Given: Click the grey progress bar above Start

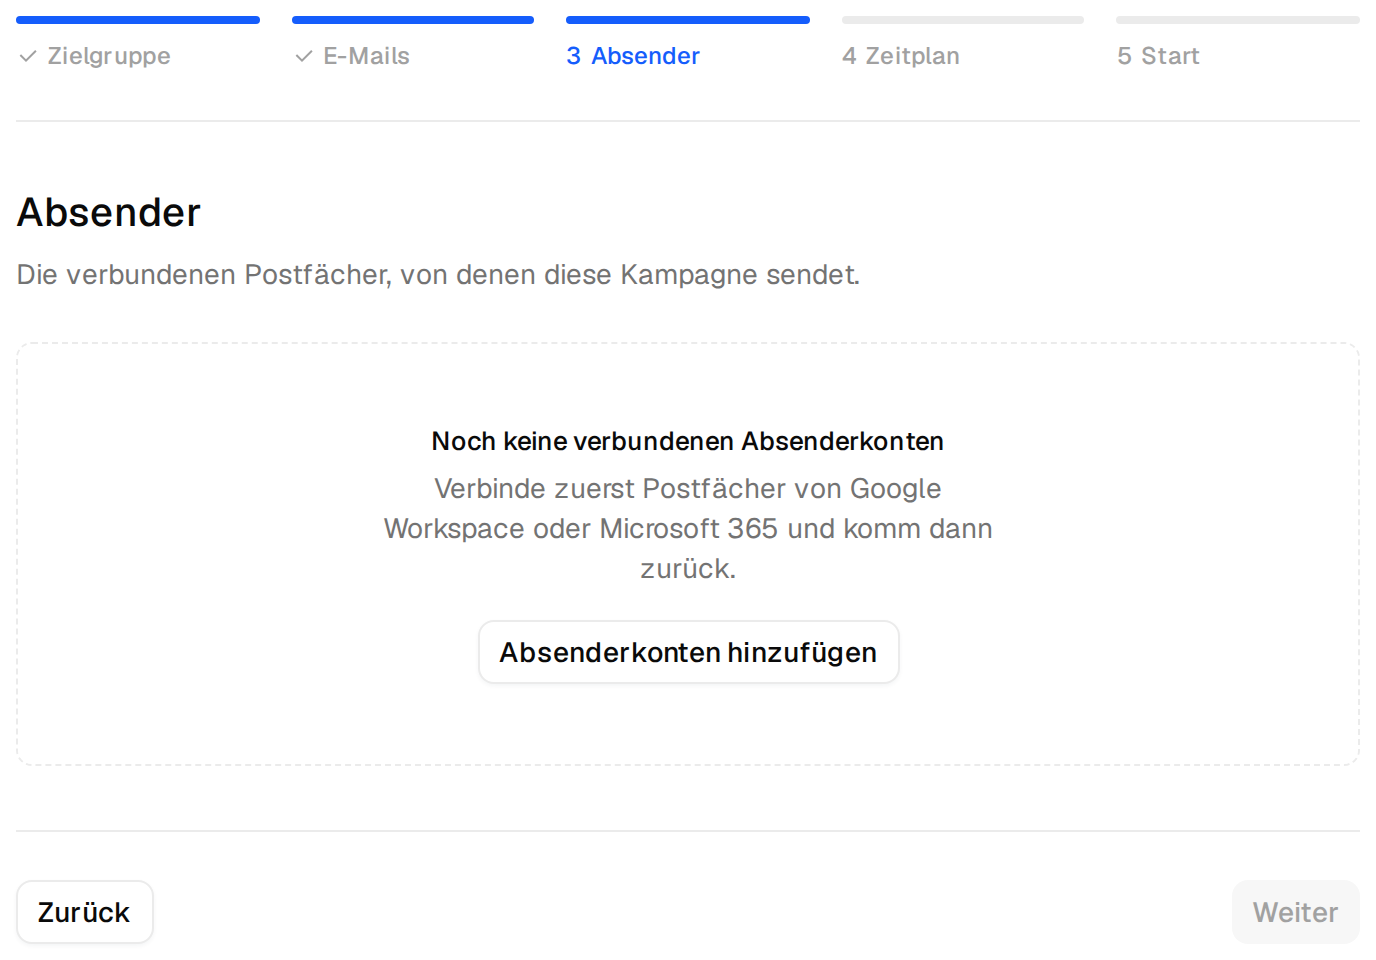Looking at the screenshot, I should tap(1238, 20).
